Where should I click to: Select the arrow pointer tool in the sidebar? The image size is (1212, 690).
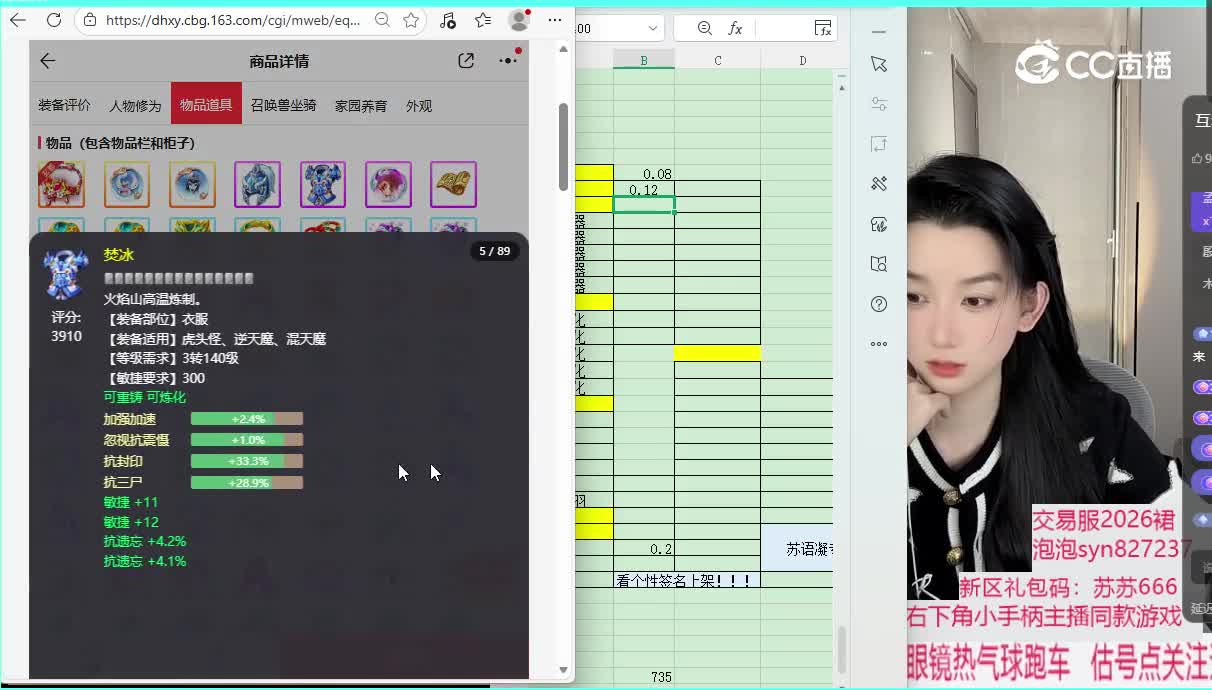click(x=879, y=64)
